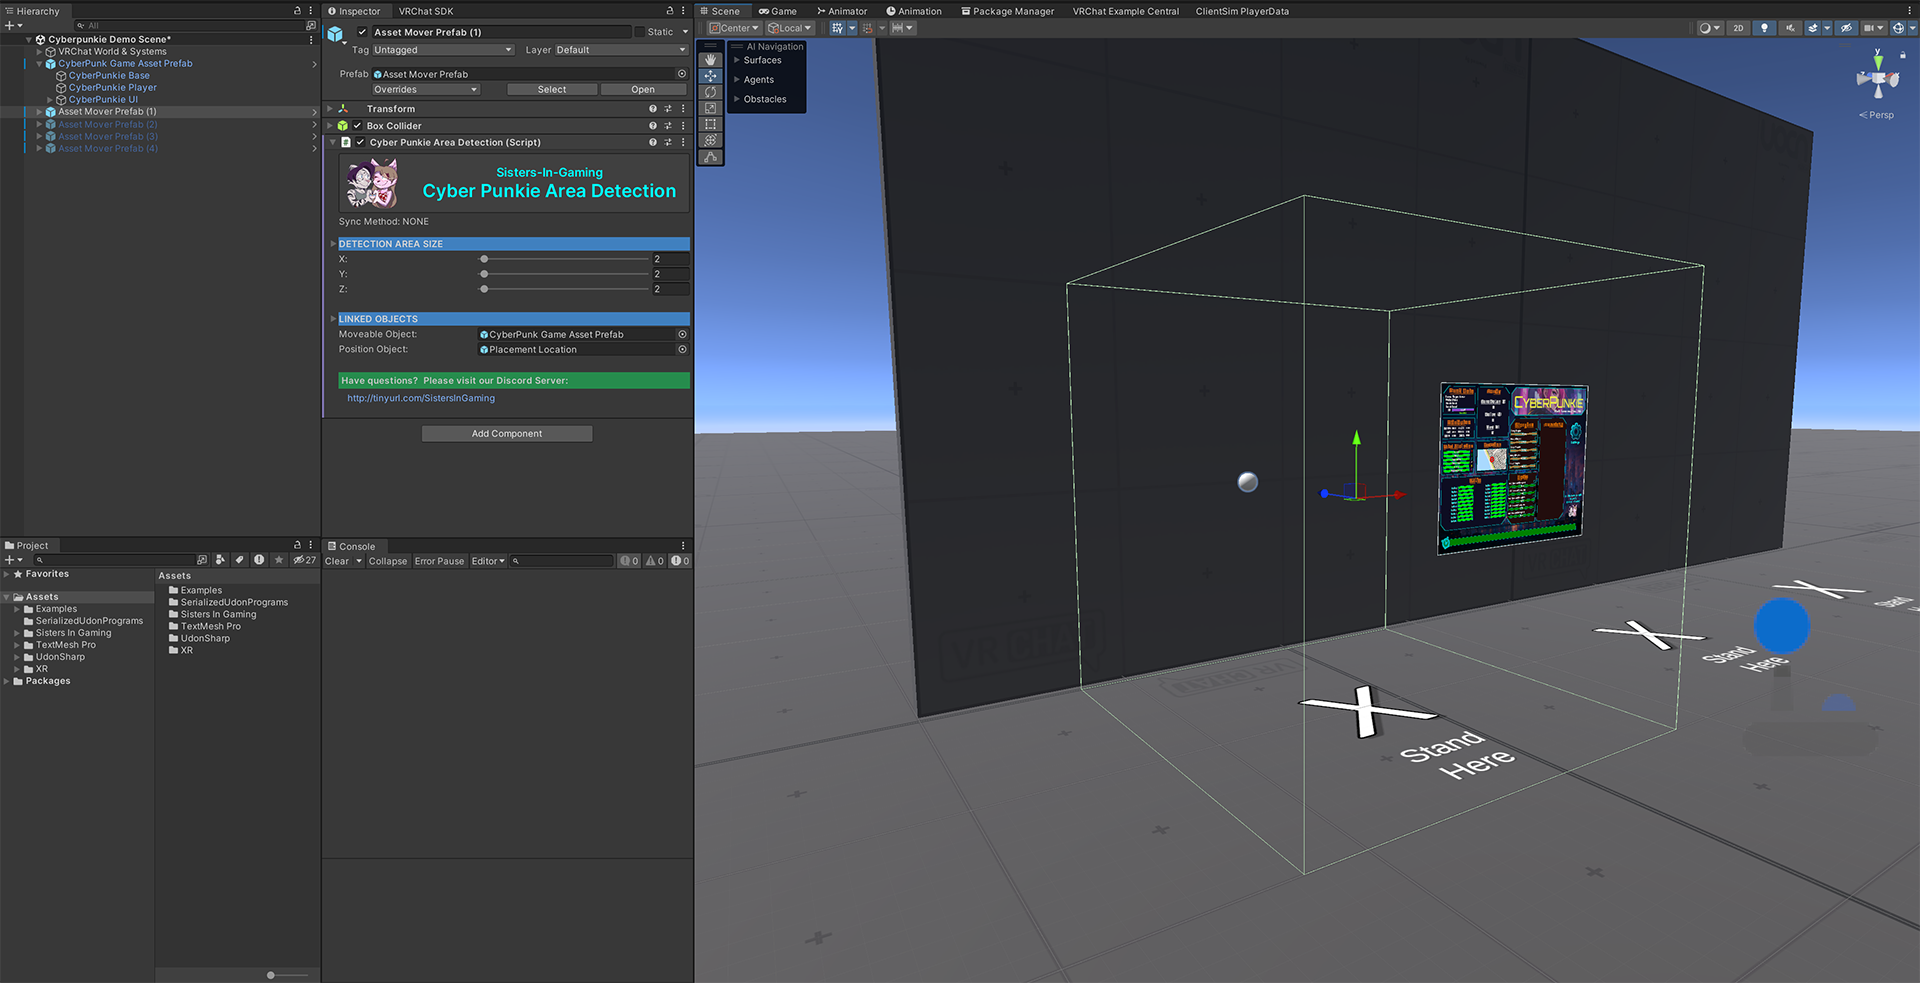The width and height of the screenshot is (1920, 983).
Task: Open Box Collider preset icon
Action: (x=668, y=126)
